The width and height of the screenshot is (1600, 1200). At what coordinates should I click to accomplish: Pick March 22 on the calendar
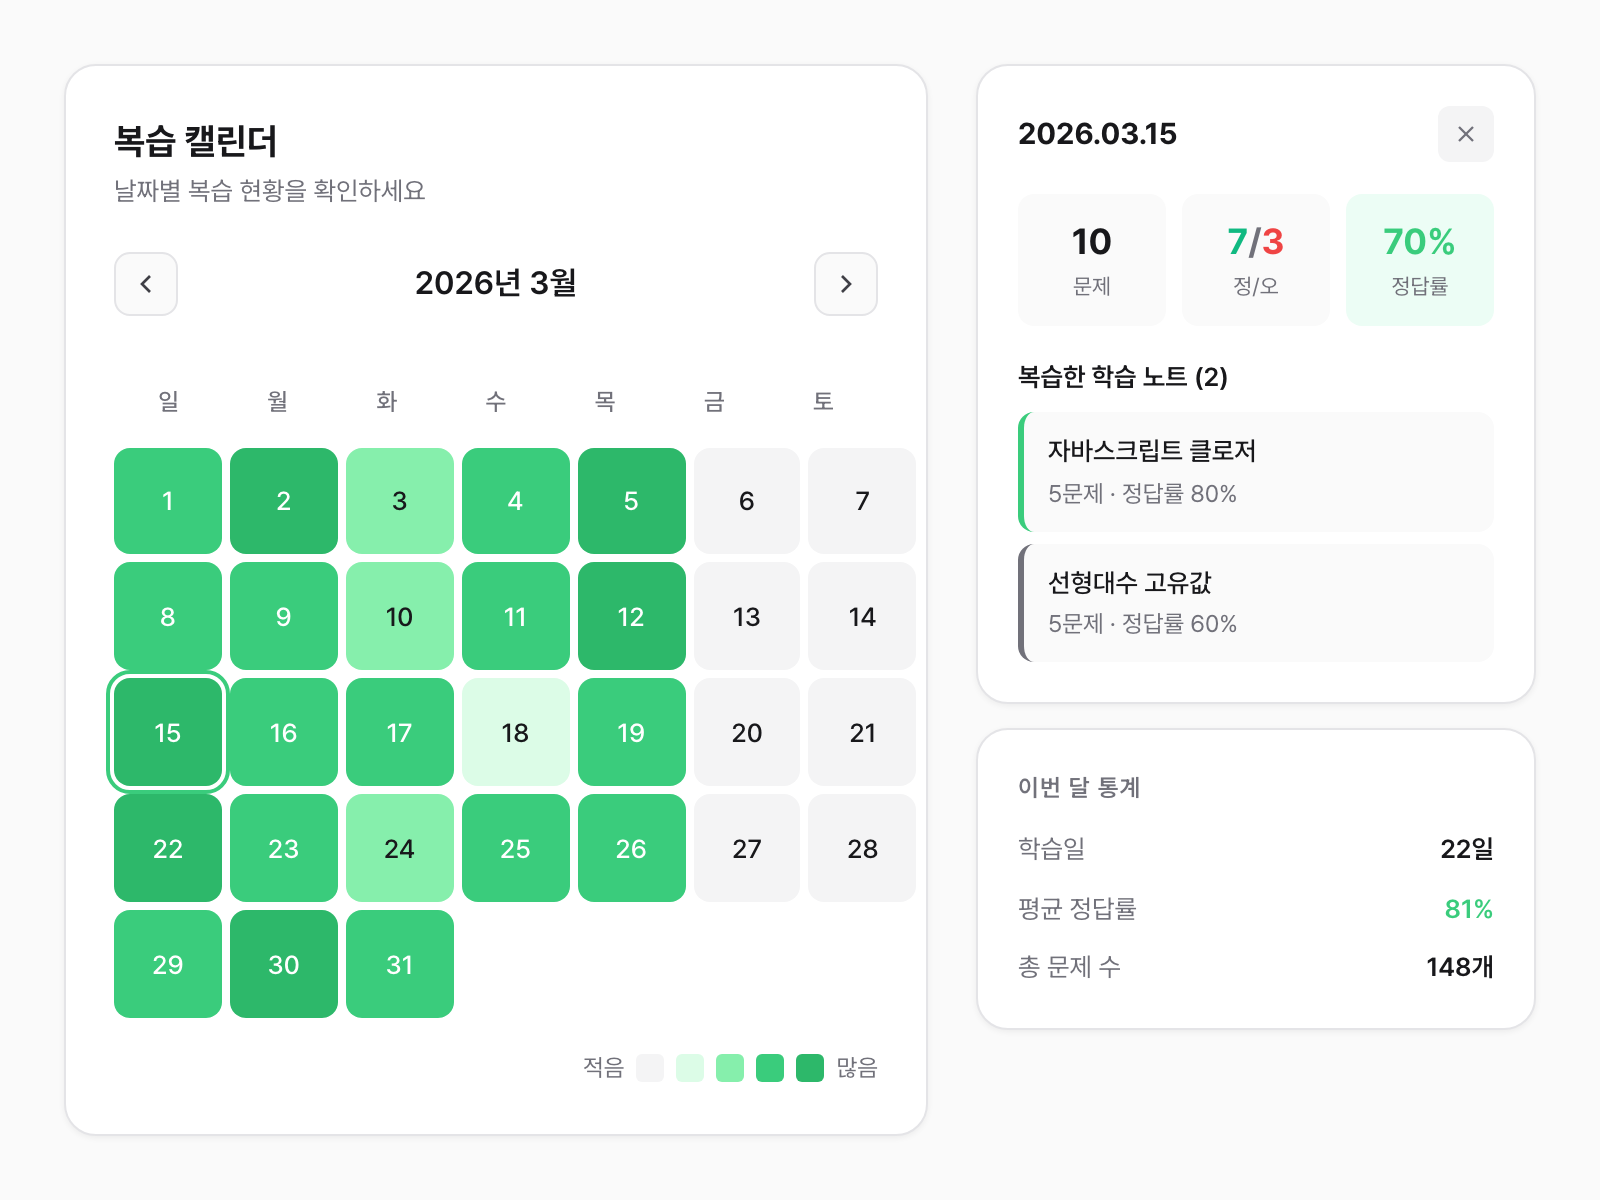click(168, 849)
